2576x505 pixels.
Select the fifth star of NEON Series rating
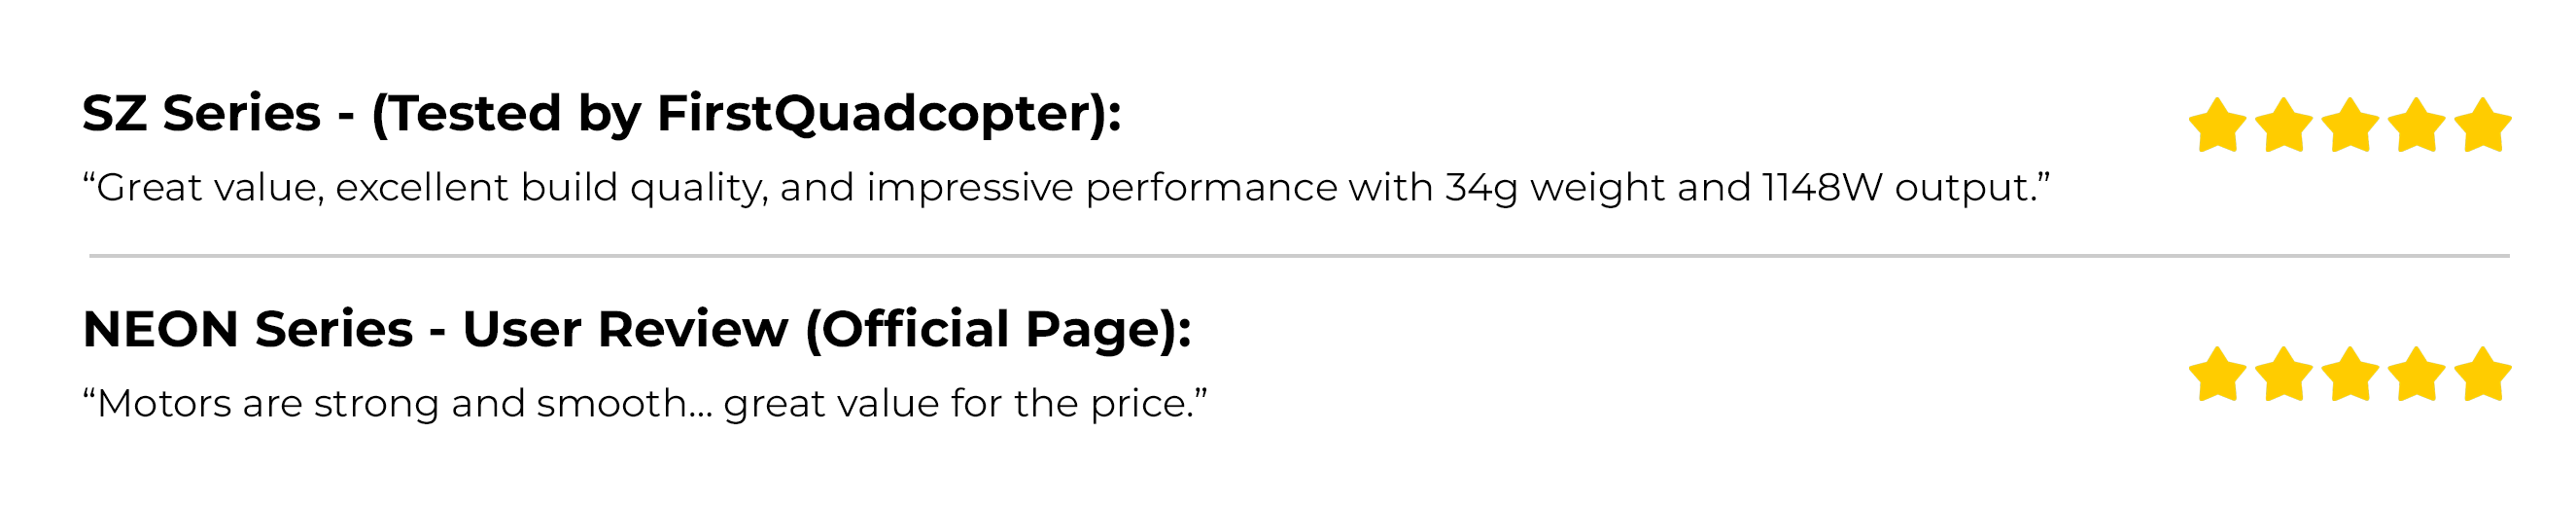[2483, 374]
